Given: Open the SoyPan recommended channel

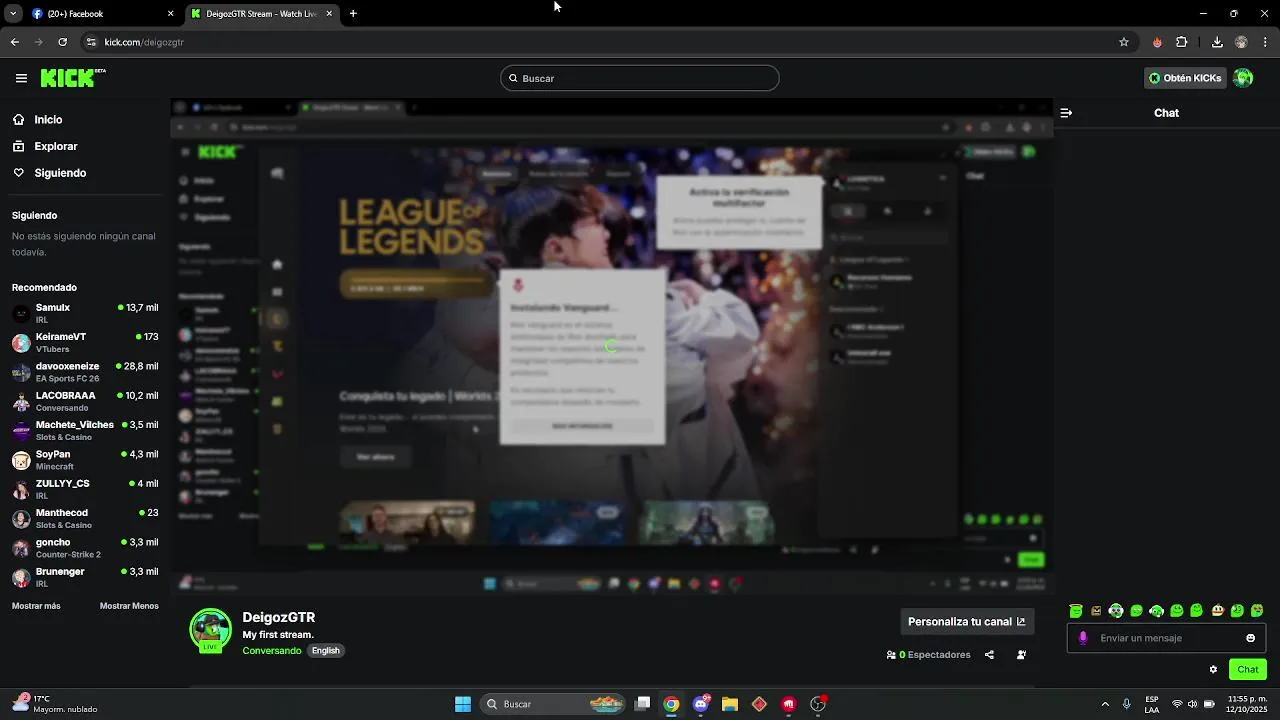Looking at the screenshot, I should [85, 460].
